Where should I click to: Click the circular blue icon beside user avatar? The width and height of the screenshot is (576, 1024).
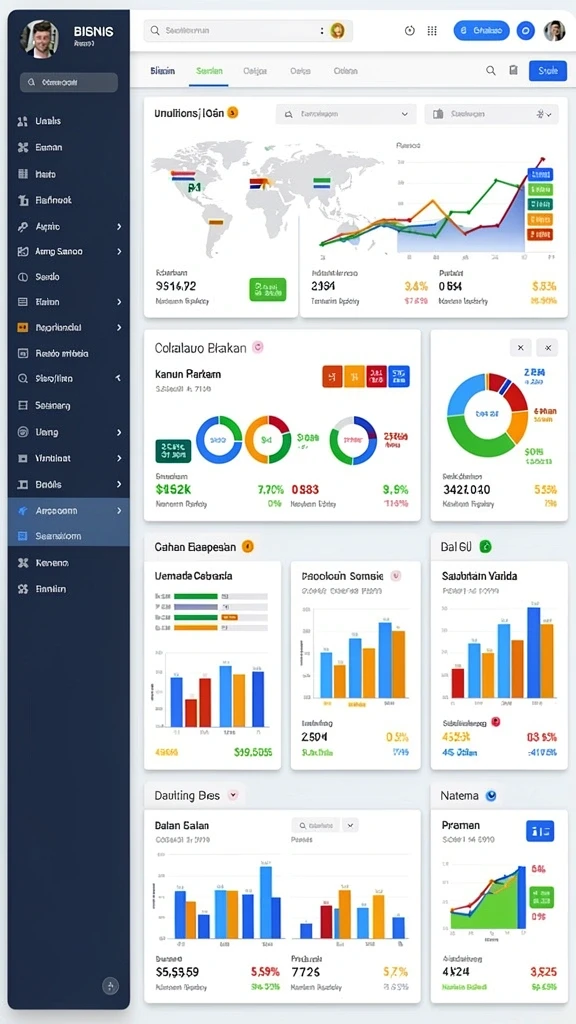point(526,30)
